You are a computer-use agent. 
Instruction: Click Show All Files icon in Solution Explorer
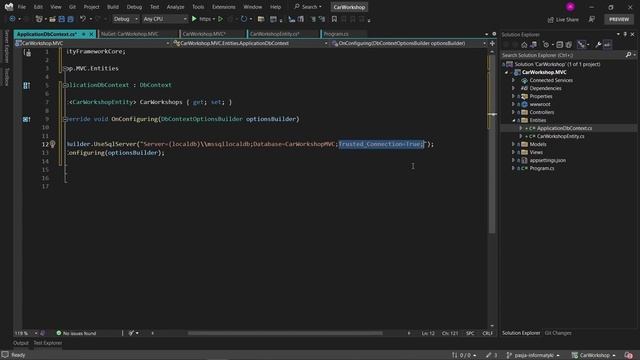point(569,45)
